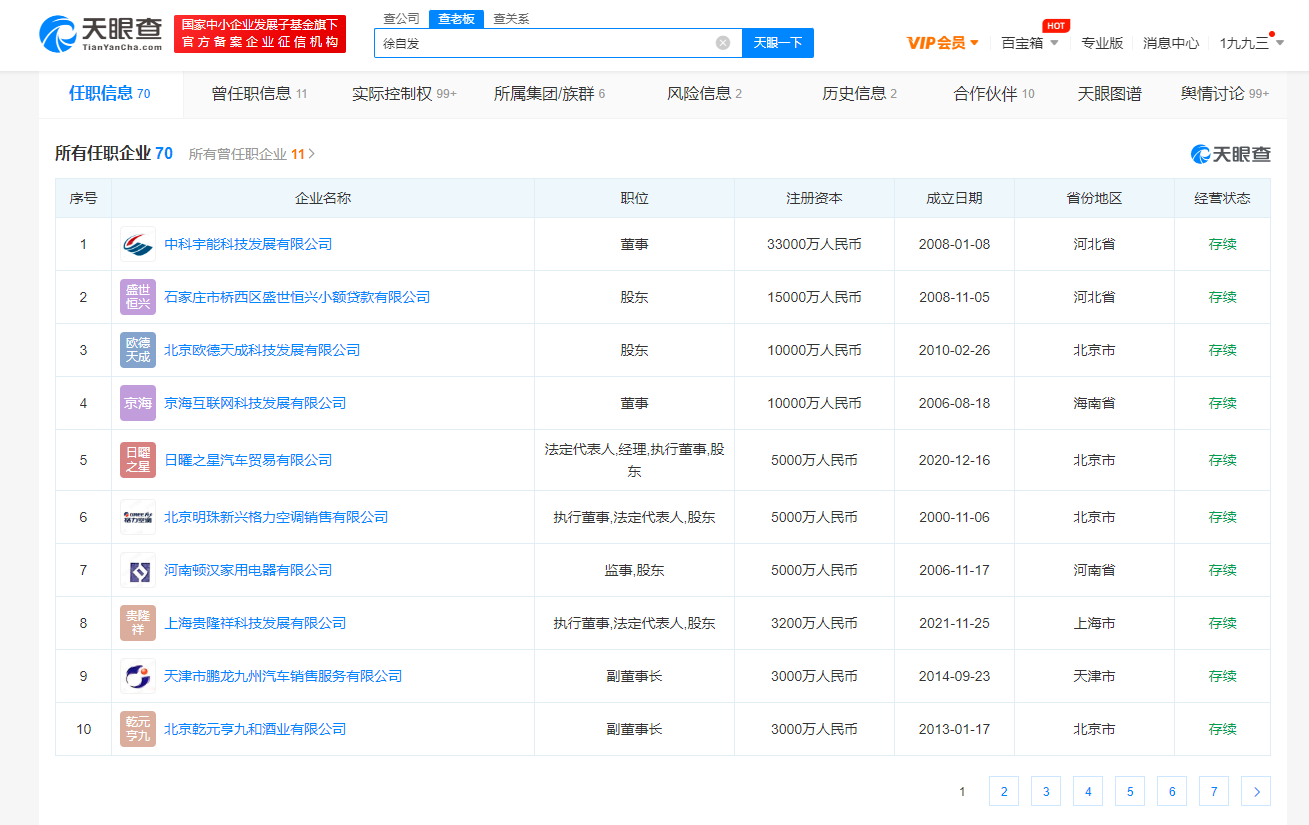This screenshot has width=1309, height=825.
Task: Click the 盛世恒兴 purple company logo
Action: [x=138, y=297]
